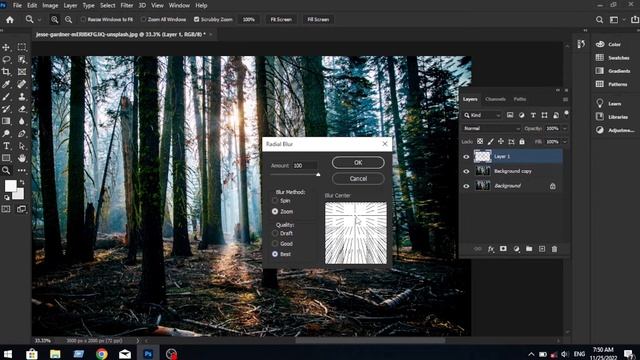Go to the Home screen icon
The image size is (640, 360).
(10, 20)
